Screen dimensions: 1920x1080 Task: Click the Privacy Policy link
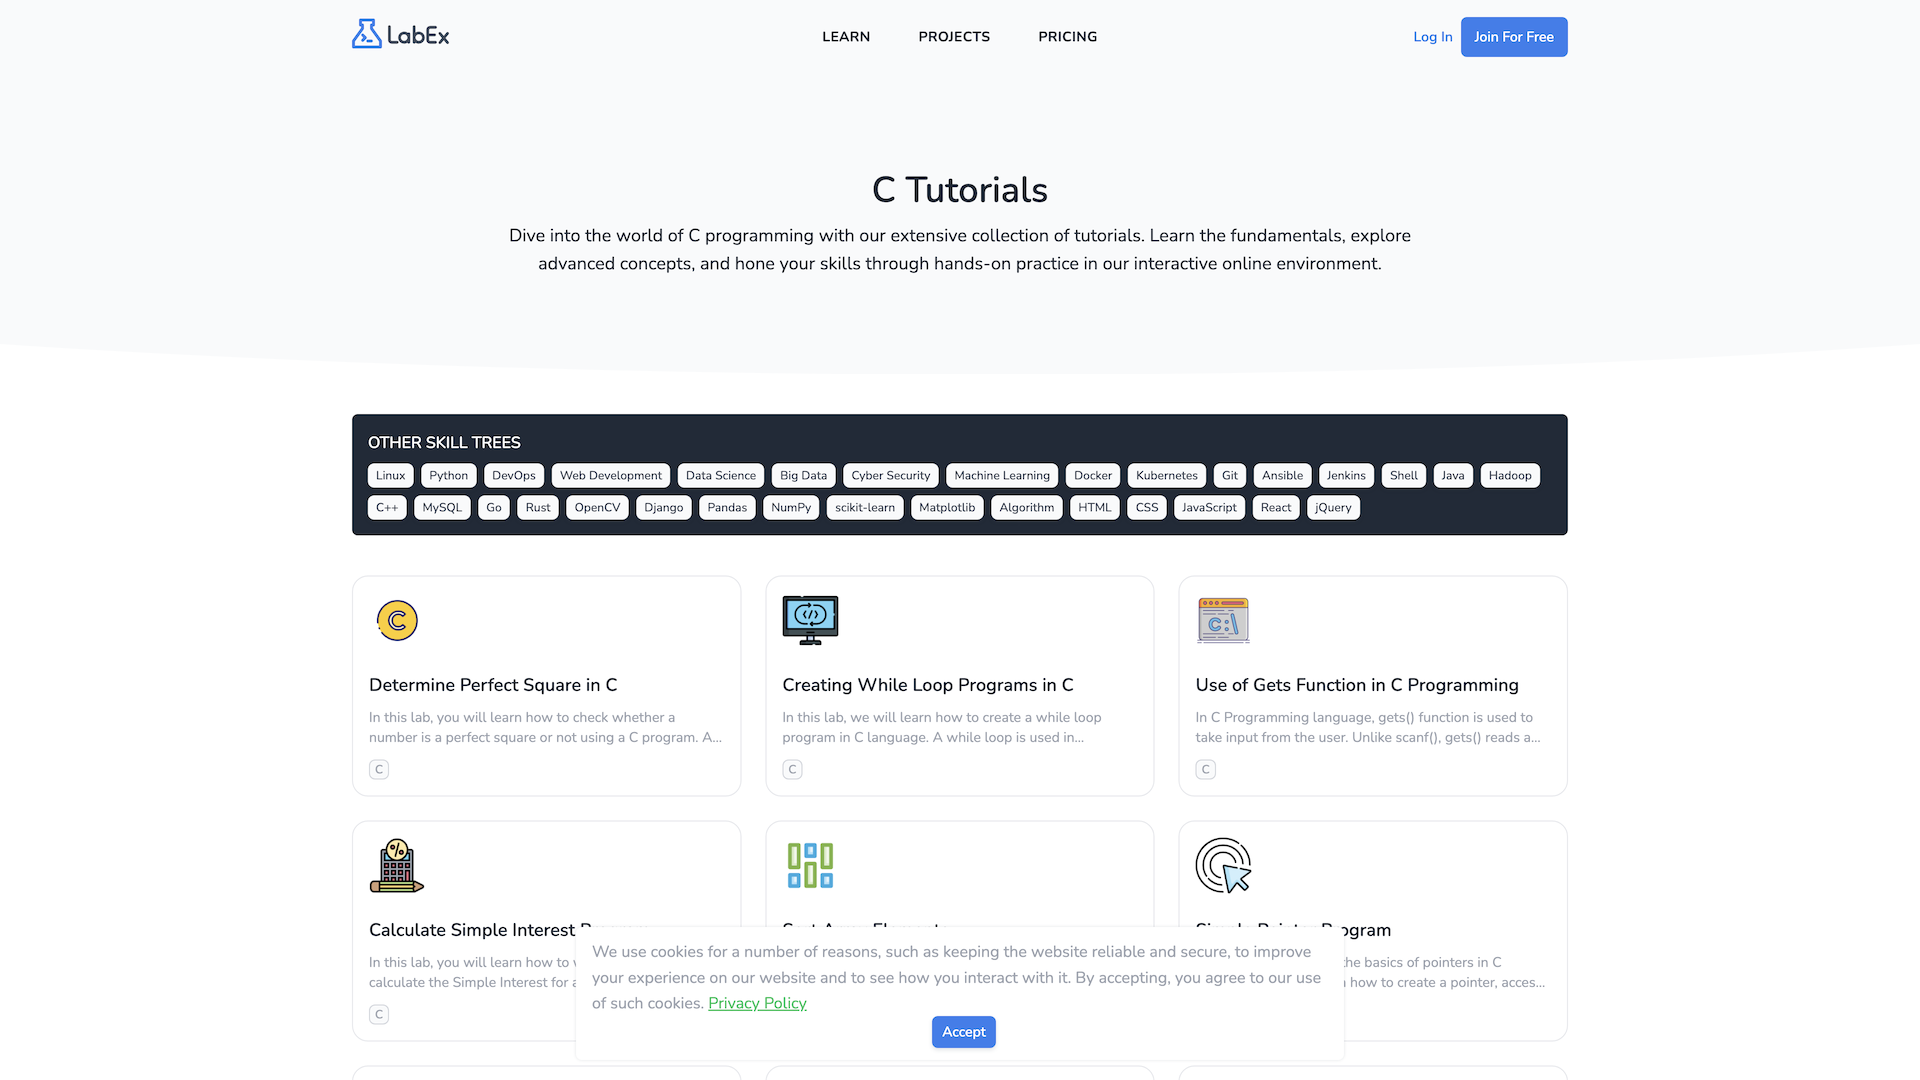pos(757,1004)
